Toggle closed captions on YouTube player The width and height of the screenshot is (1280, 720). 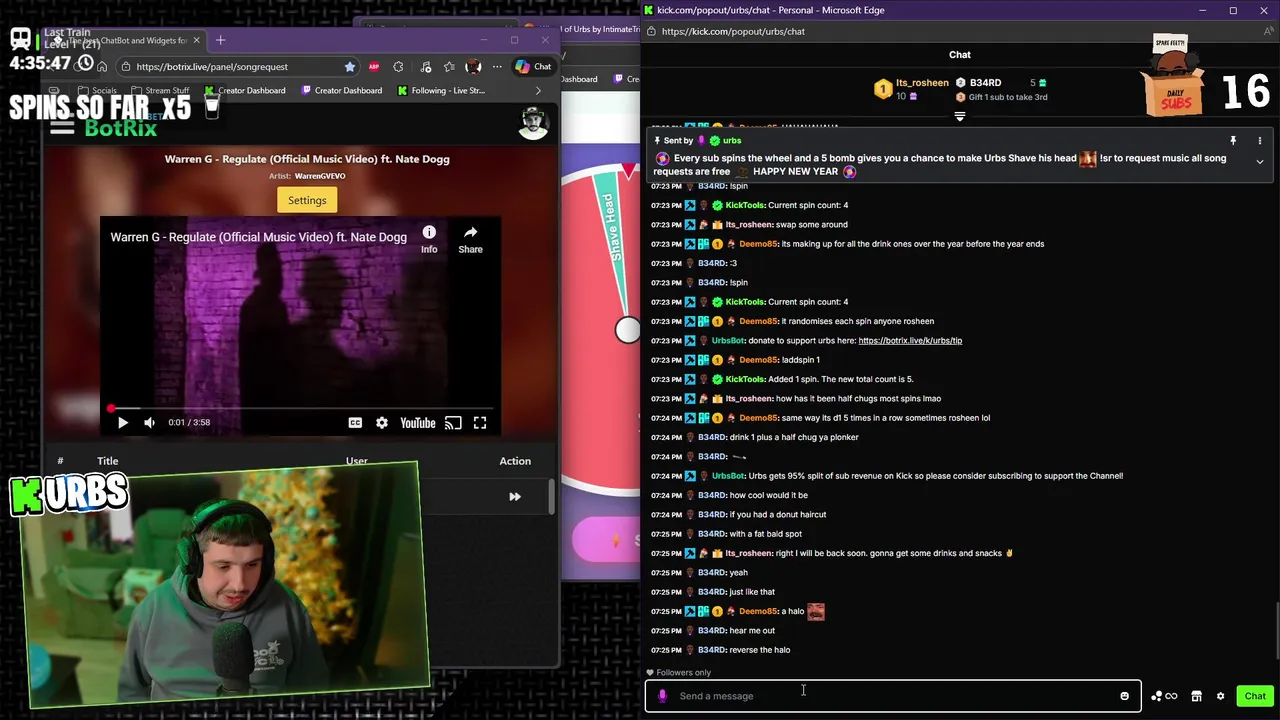pyautogui.click(x=355, y=423)
